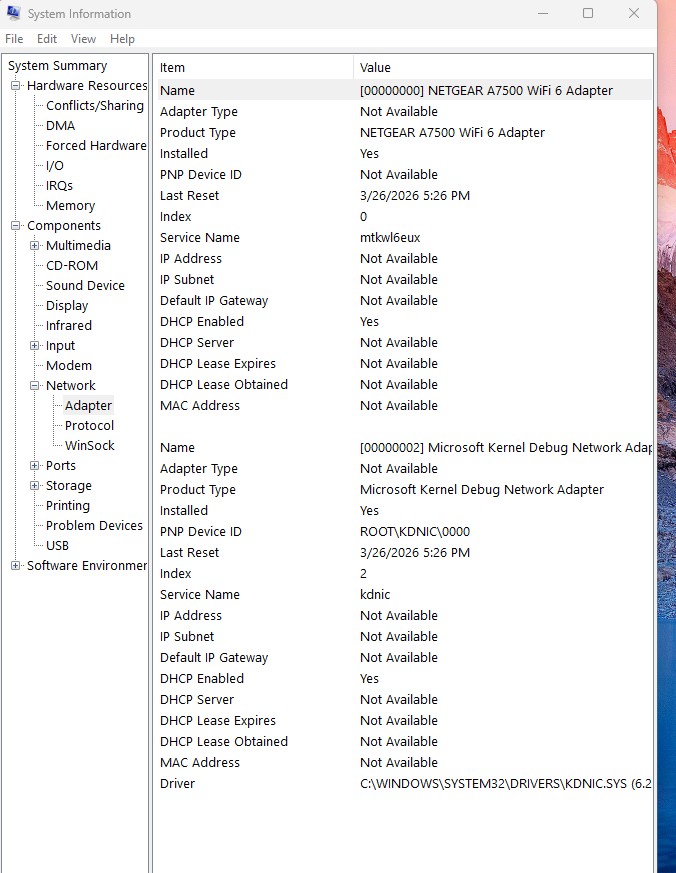Screen dimensions: 676x873
Task: Select Printing tree item
Action: (x=67, y=506)
